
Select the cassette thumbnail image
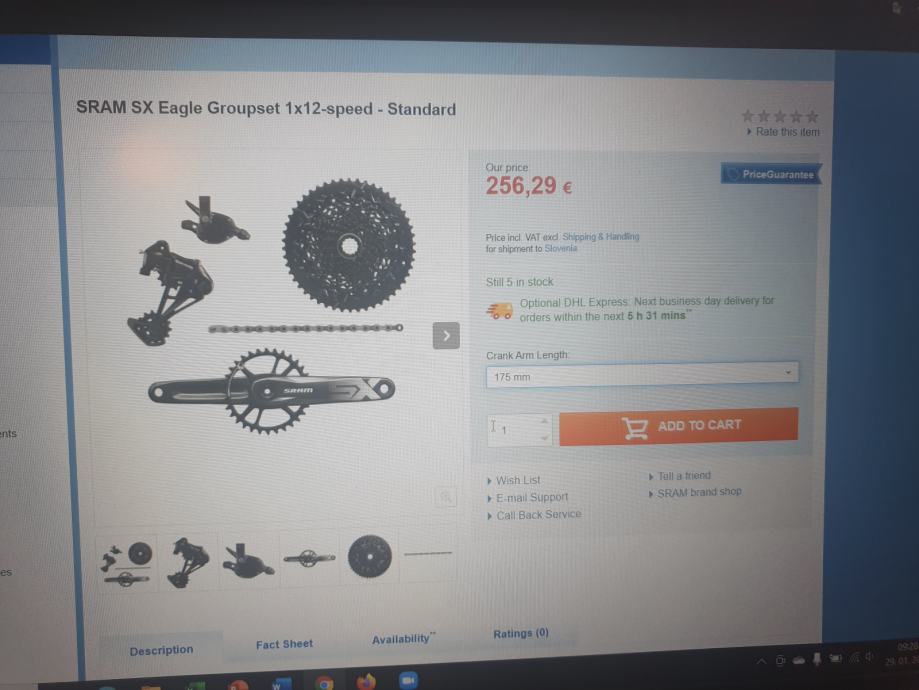pyautogui.click(x=369, y=557)
